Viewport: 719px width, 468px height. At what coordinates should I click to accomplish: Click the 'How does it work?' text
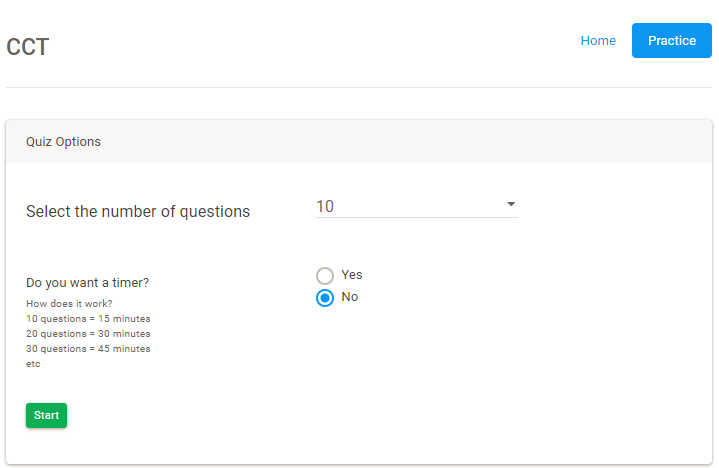(69, 304)
